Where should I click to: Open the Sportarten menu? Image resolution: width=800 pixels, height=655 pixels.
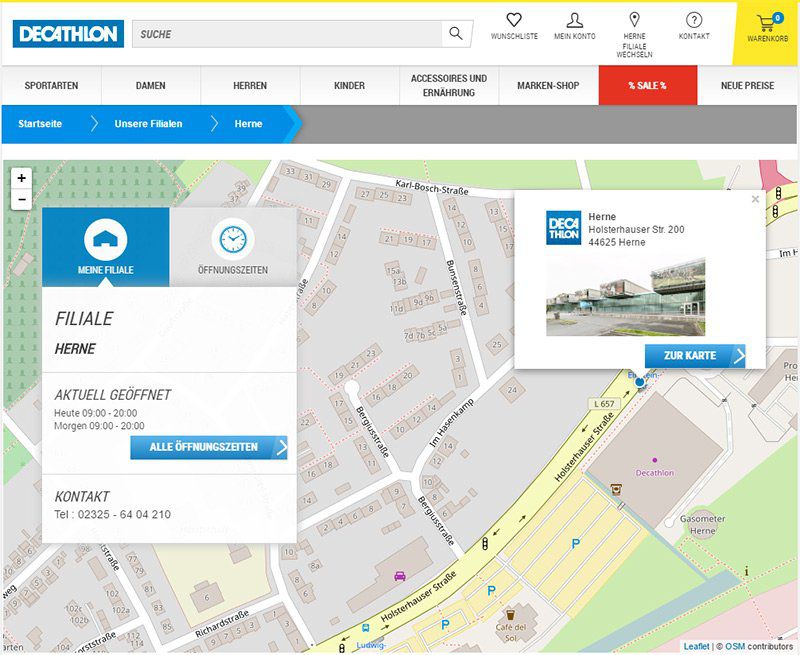(52, 86)
